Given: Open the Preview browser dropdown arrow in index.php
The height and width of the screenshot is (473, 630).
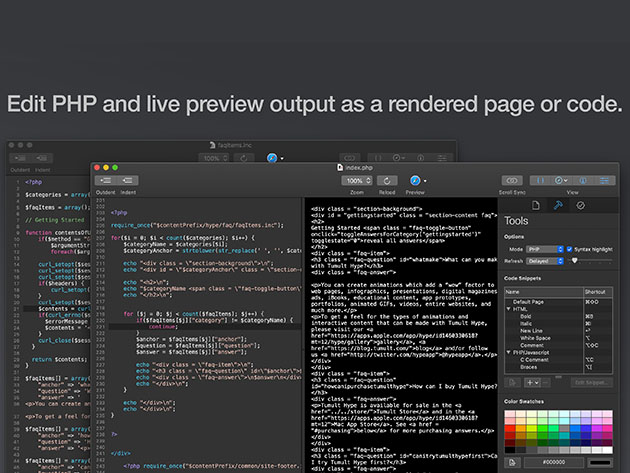Looking at the screenshot, I should (x=425, y=181).
